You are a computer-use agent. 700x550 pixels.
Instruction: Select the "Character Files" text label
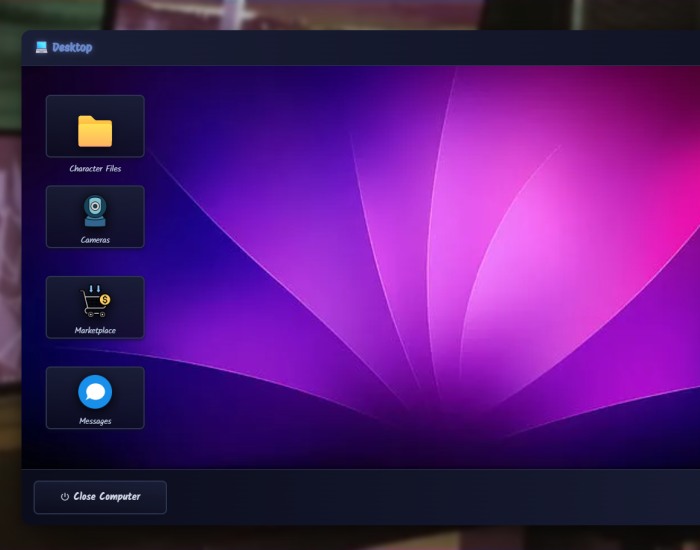pyautogui.click(x=95, y=169)
